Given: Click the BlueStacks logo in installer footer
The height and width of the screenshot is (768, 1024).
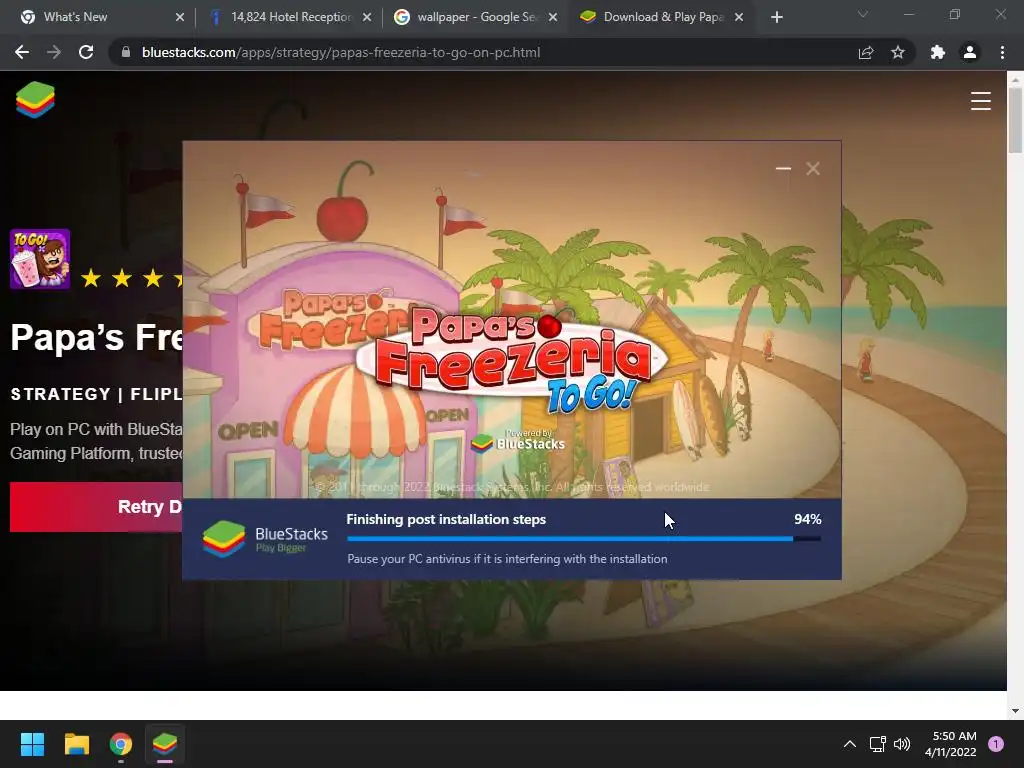Looking at the screenshot, I should (224, 539).
